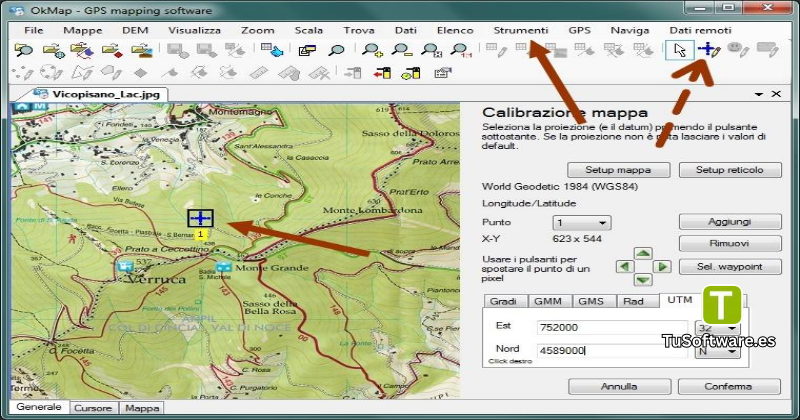
Task: Open the Naviga menu
Action: point(630,30)
